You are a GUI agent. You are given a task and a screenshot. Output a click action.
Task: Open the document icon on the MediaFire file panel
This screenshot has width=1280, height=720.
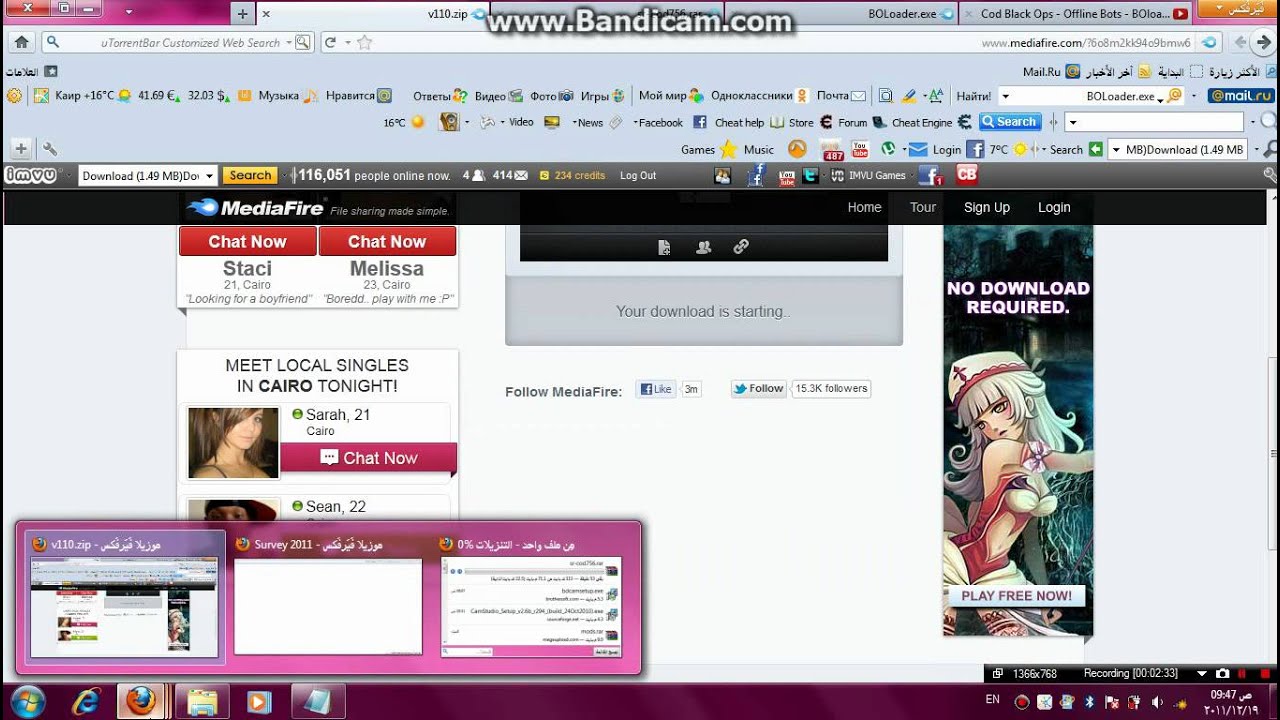(x=664, y=247)
